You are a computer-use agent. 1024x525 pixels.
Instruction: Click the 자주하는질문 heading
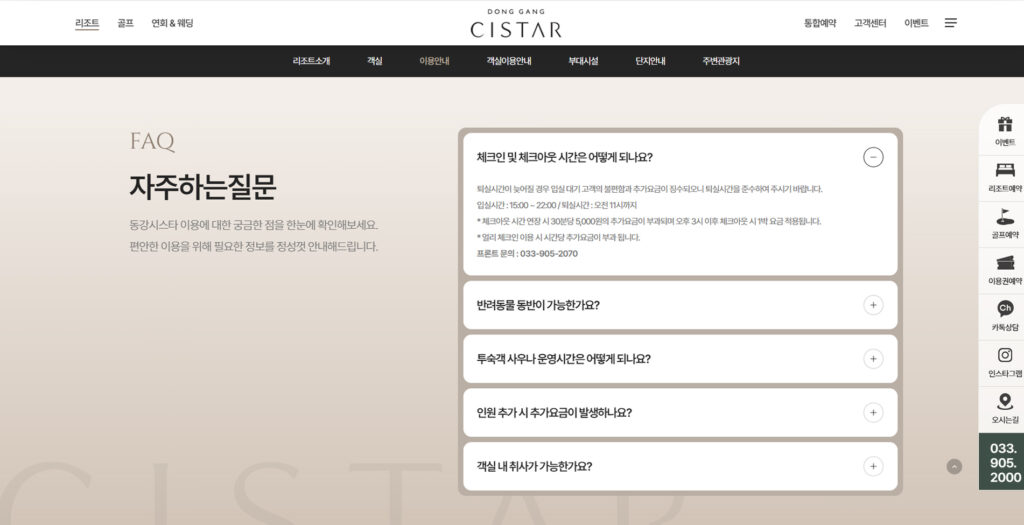click(202, 187)
